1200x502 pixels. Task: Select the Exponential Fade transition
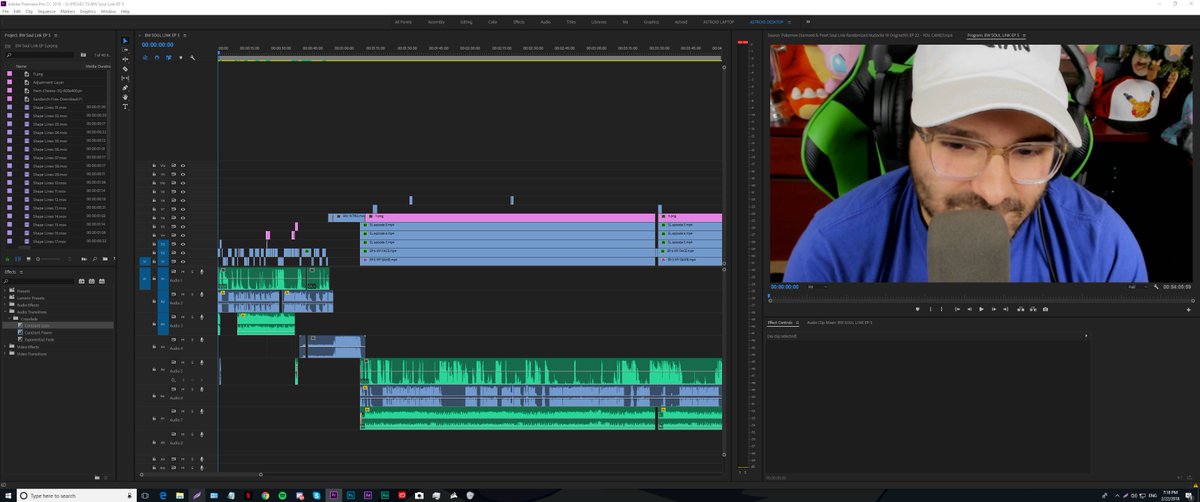[x=39, y=339]
